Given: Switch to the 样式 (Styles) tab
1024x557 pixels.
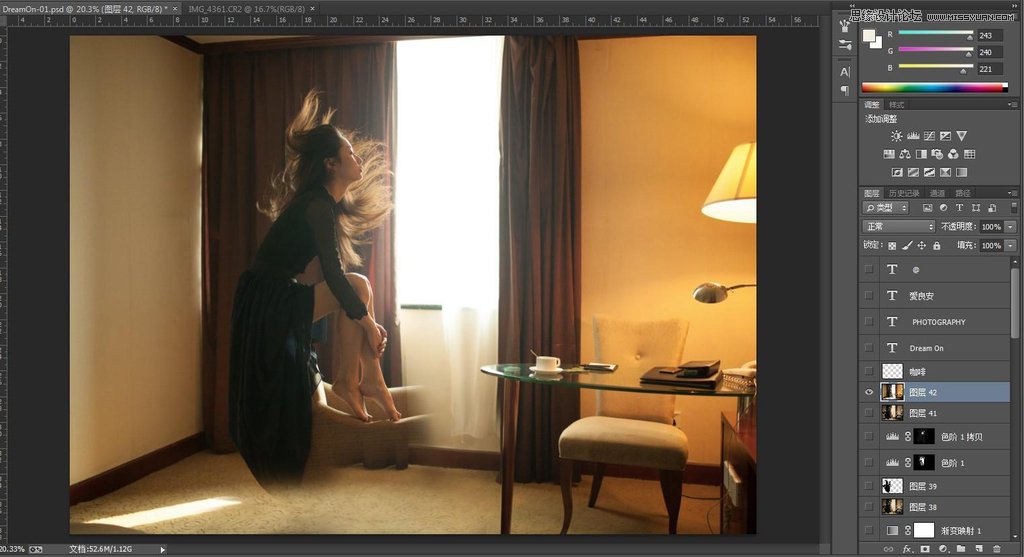Looking at the screenshot, I should tap(897, 104).
